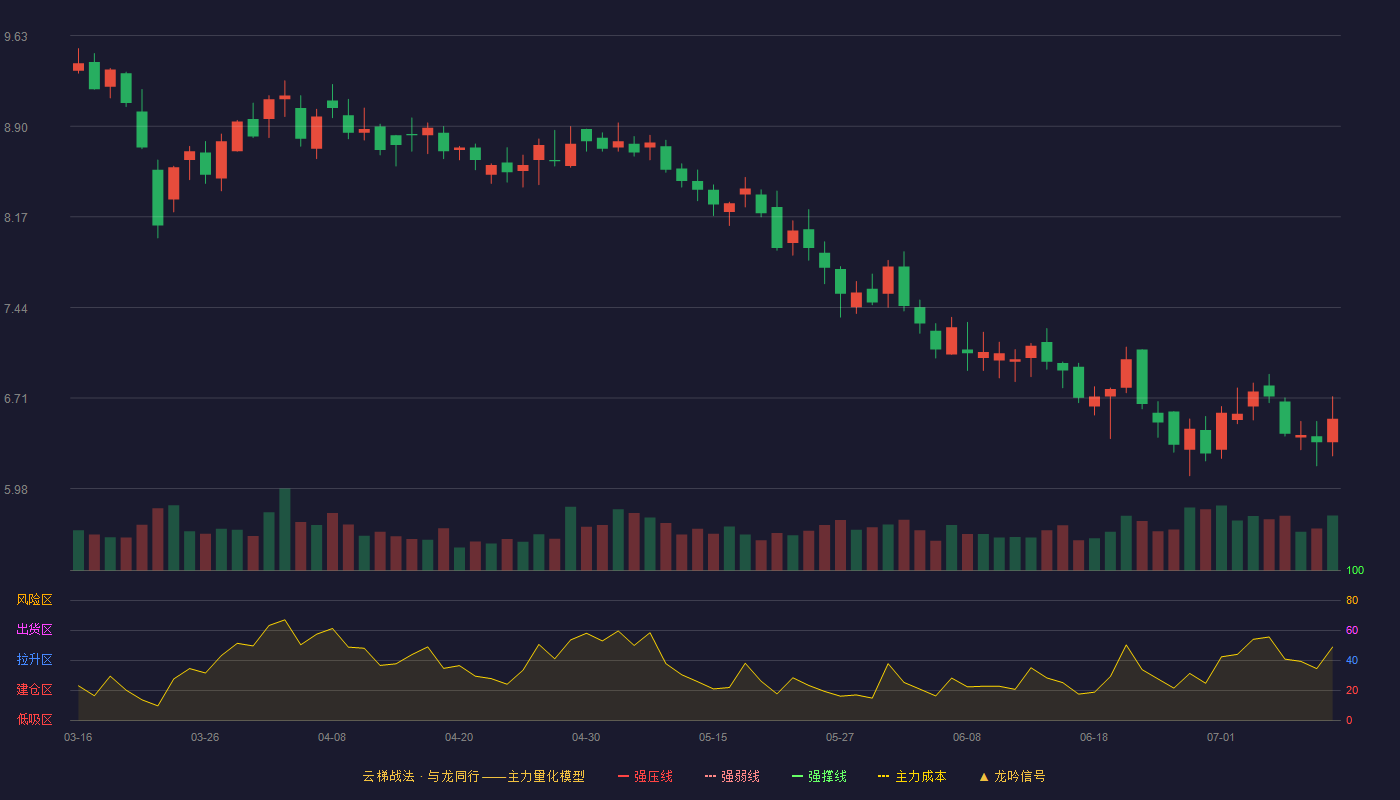Click the 拉升区 zone label
This screenshot has height=800, width=1400.
[x=34, y=660]
